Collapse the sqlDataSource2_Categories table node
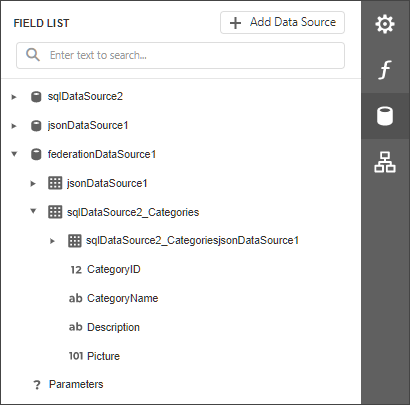The image size is (410, 405). point(33,211)
